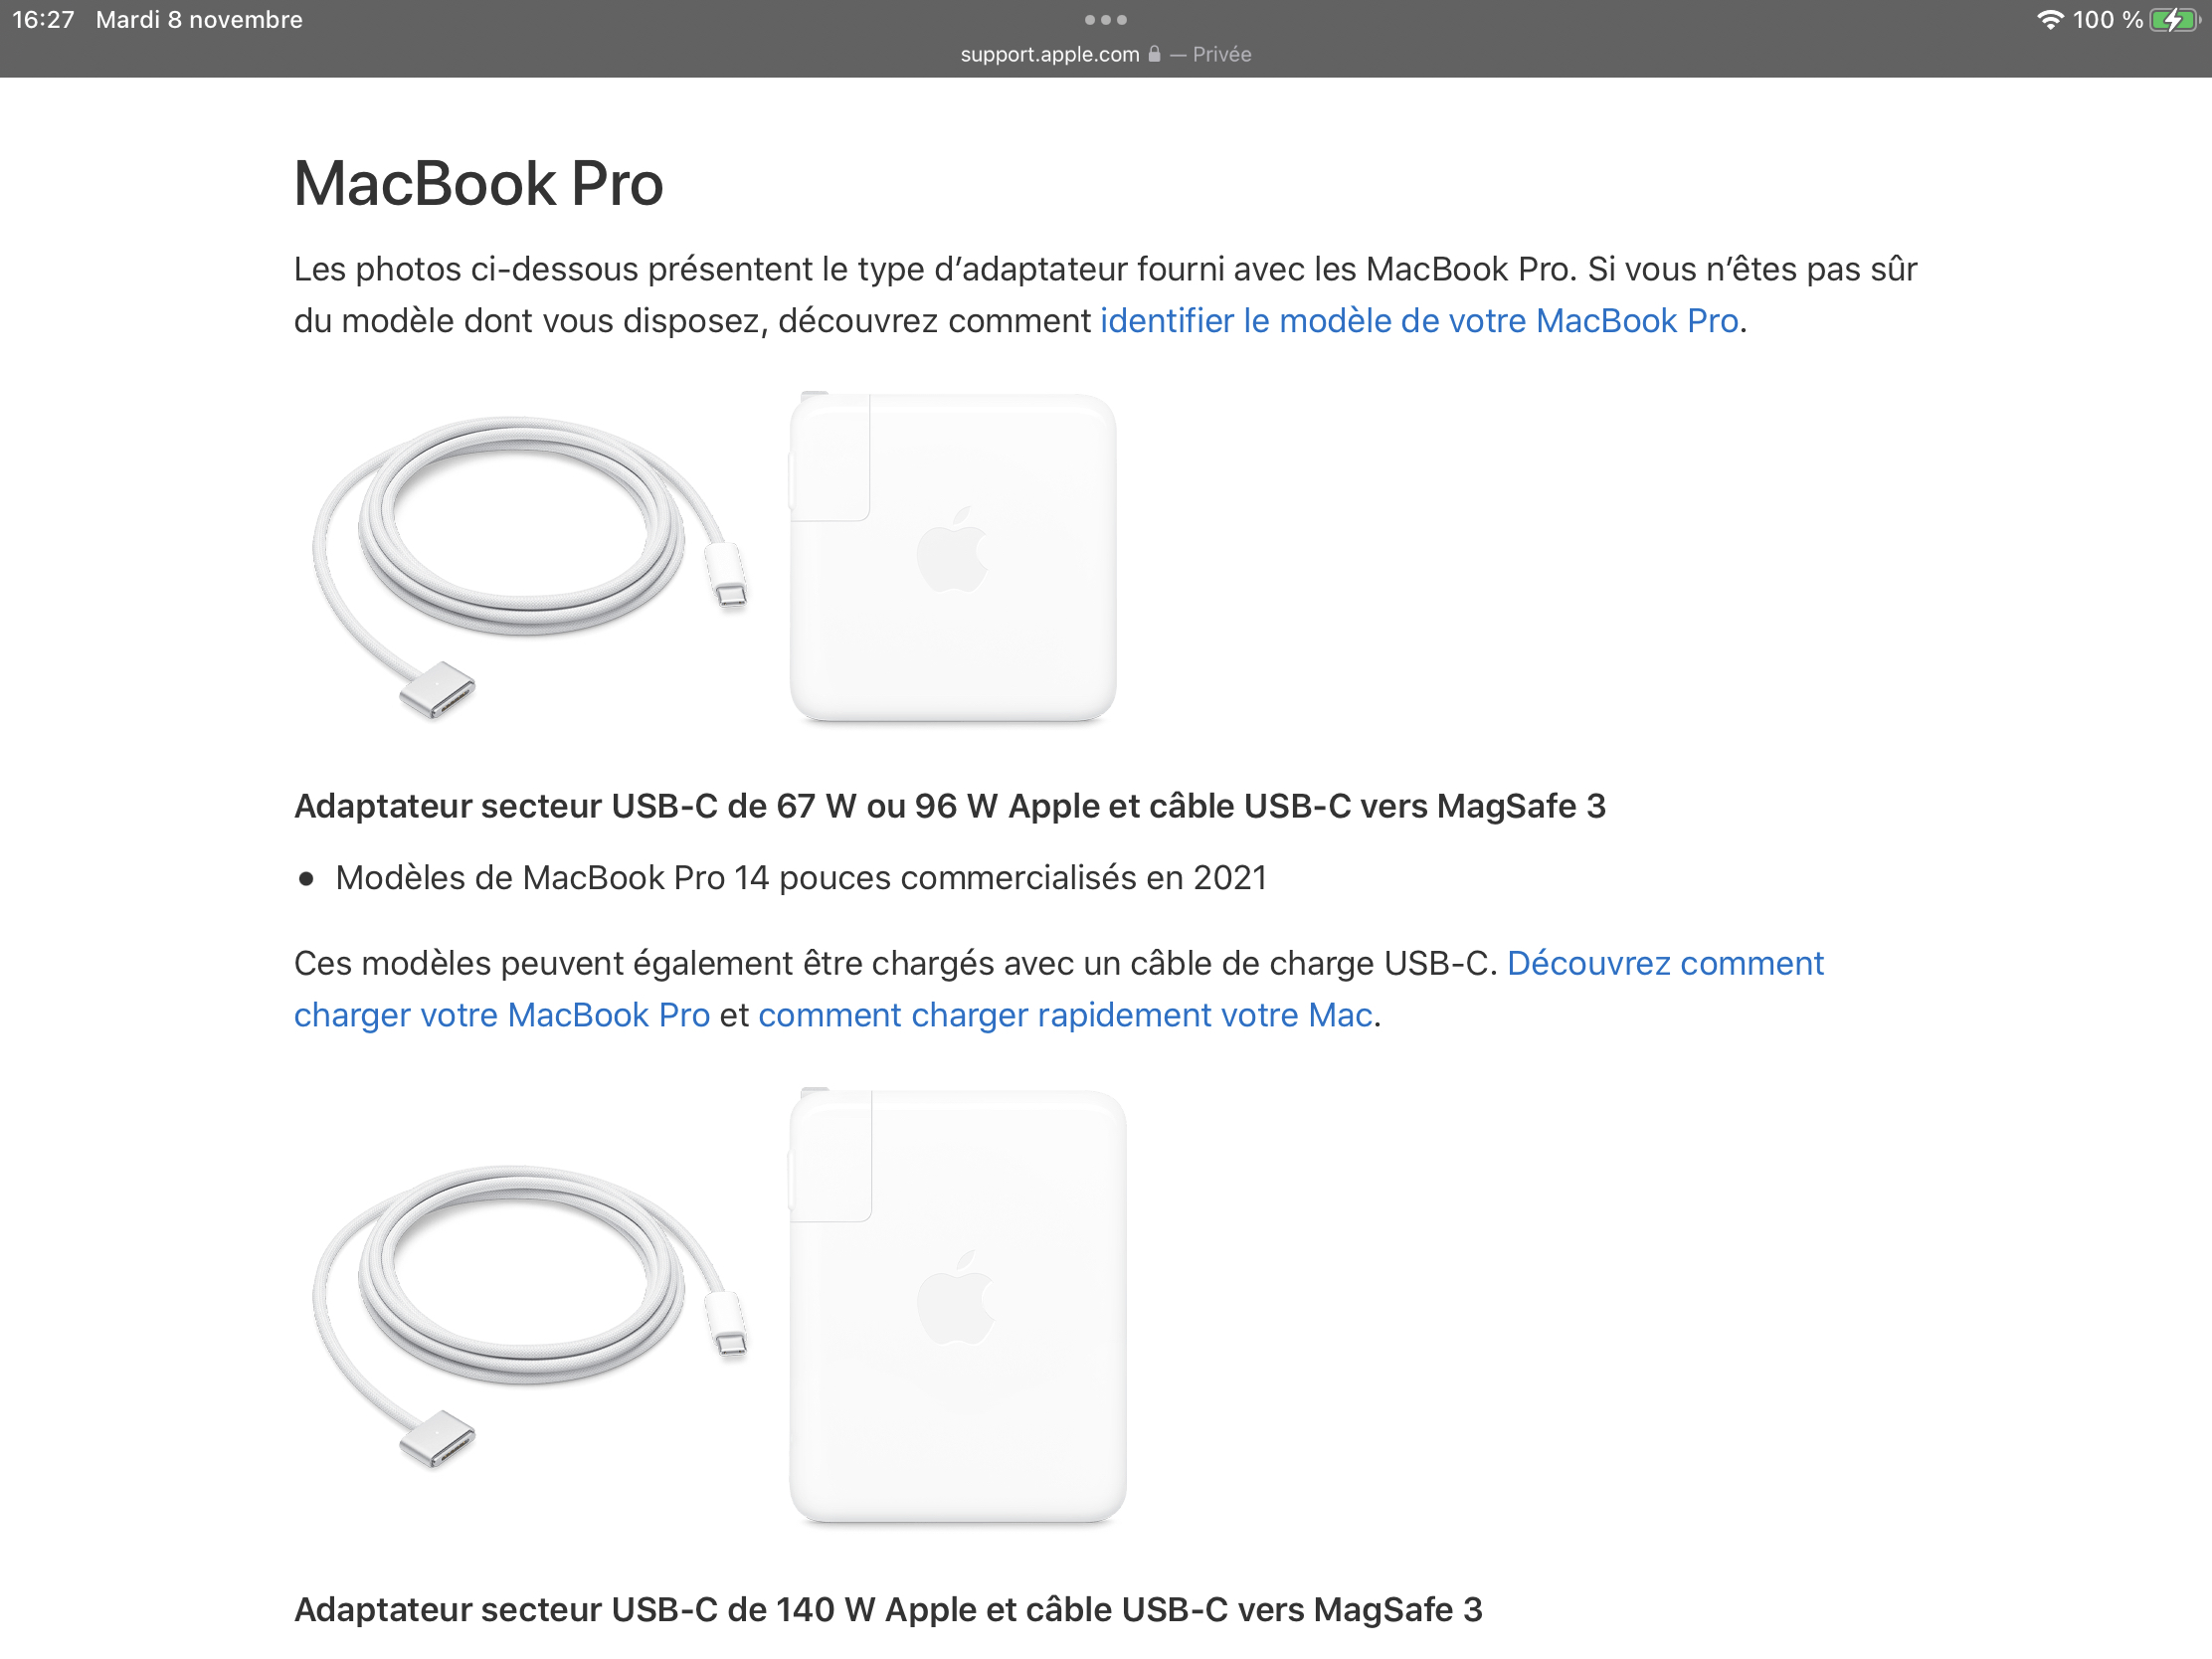Image resolution: width=2212 pixels, height=1659 pixels.
Task: Tap the 140 W adapter heading text
Action: [x=888, y=1609]
